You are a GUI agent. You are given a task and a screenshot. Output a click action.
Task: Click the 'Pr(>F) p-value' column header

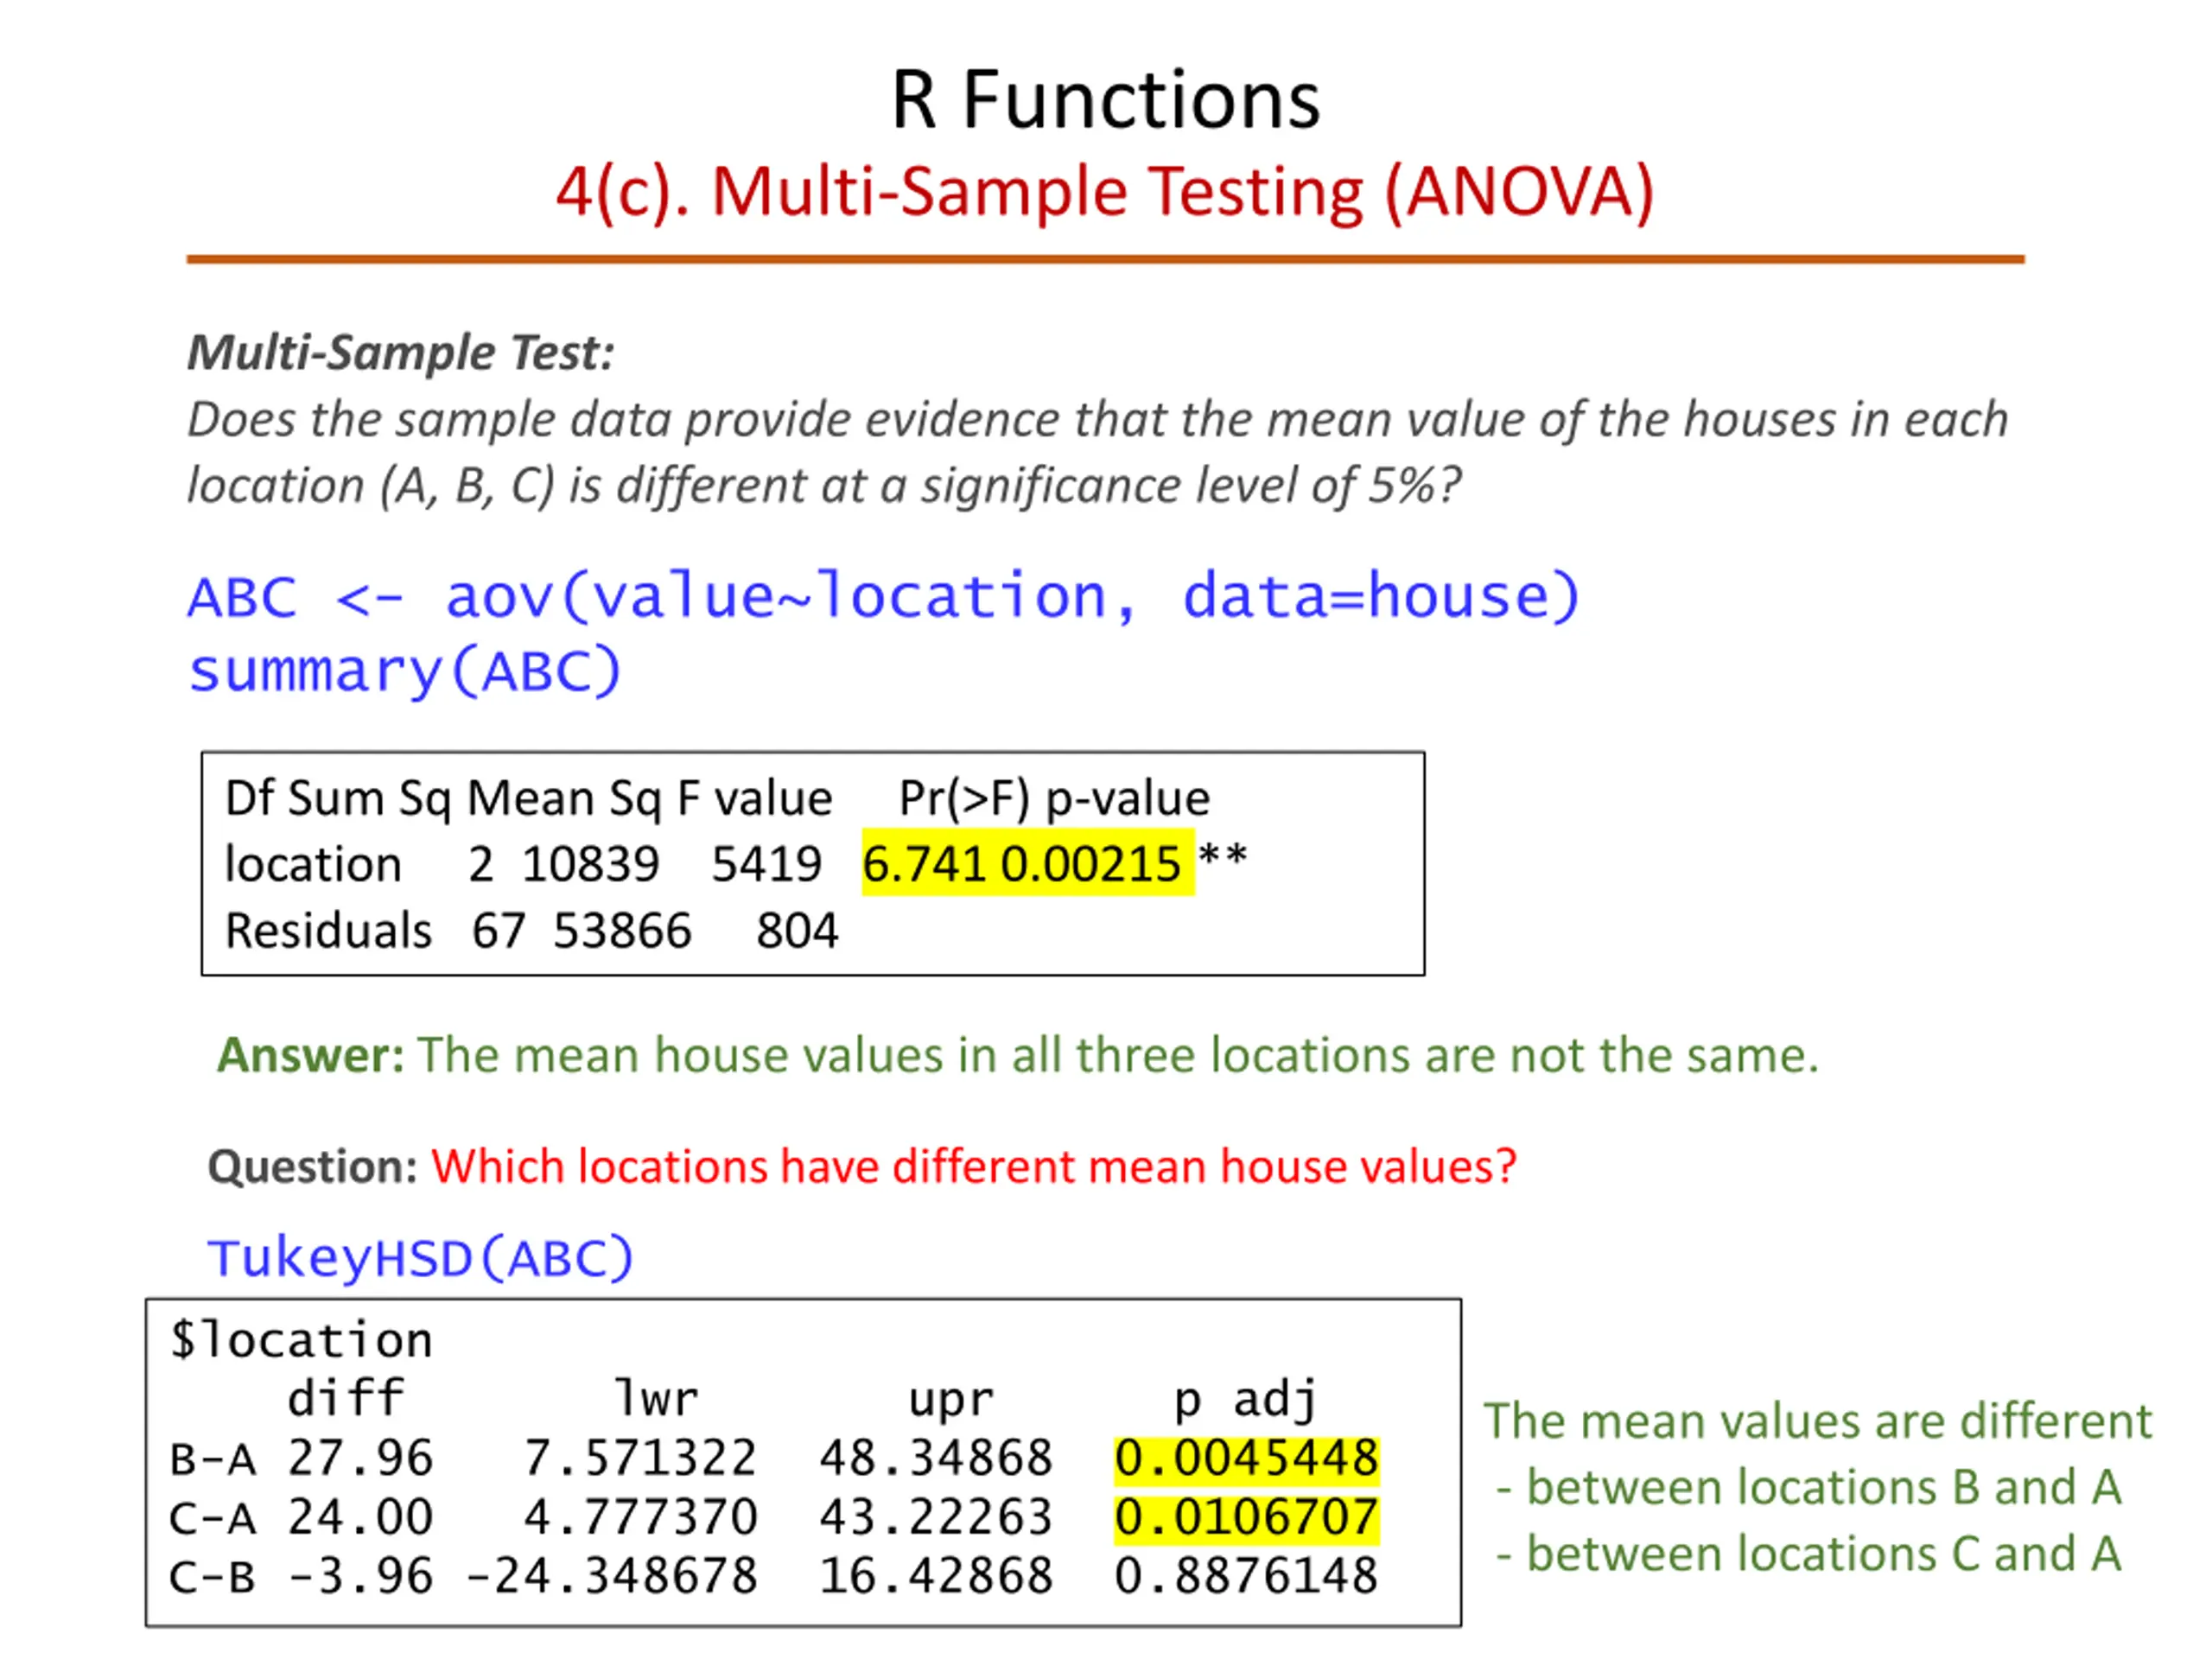[1054, 798]
